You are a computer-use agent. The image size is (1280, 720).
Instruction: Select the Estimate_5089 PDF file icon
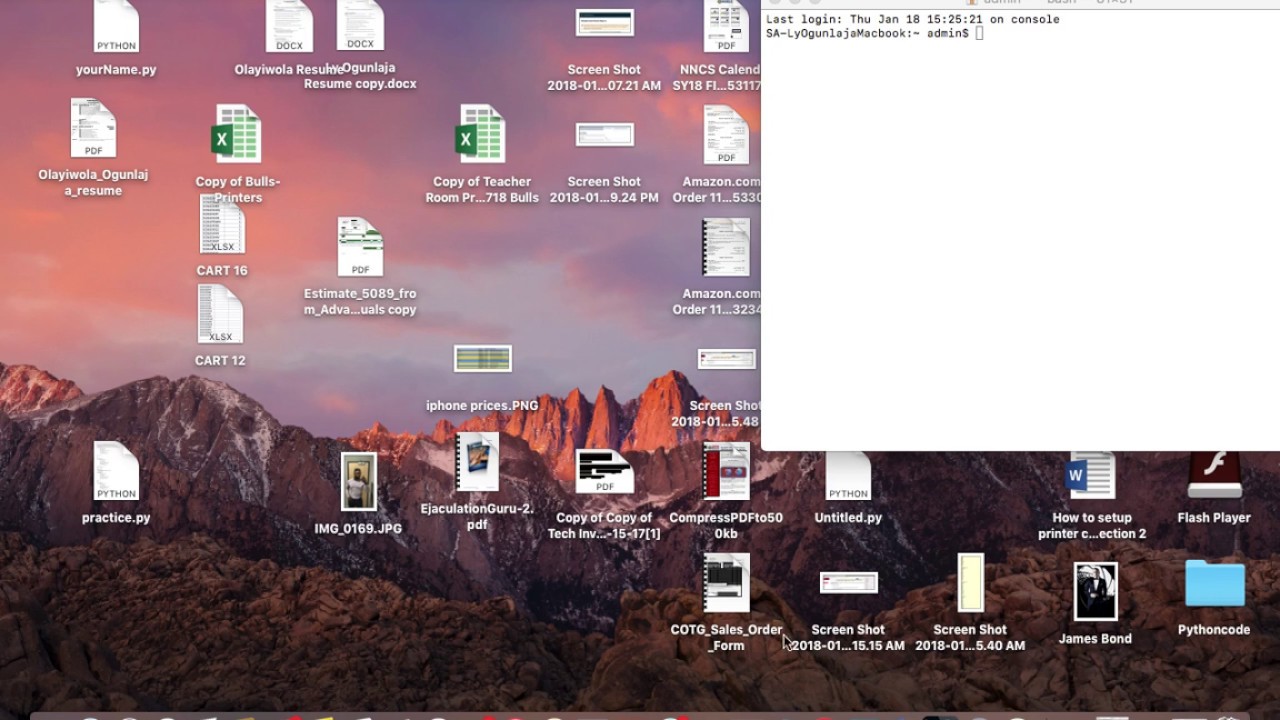point(360,247)
